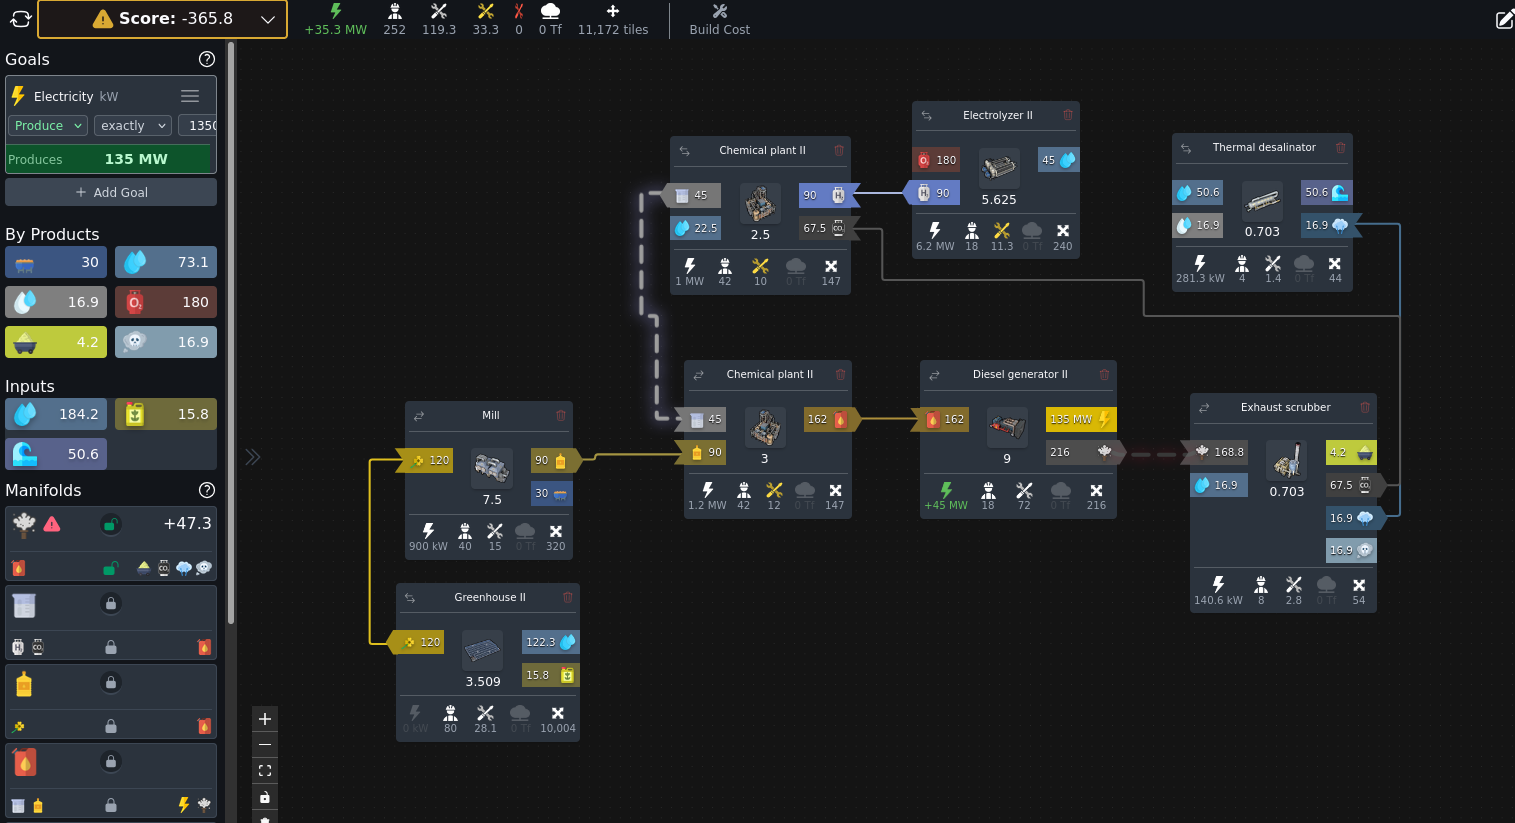Screen dimensions: 1515x823
Task: Open the edit pencil icon in top-right corner
Action: click(x=1504, y=19)
